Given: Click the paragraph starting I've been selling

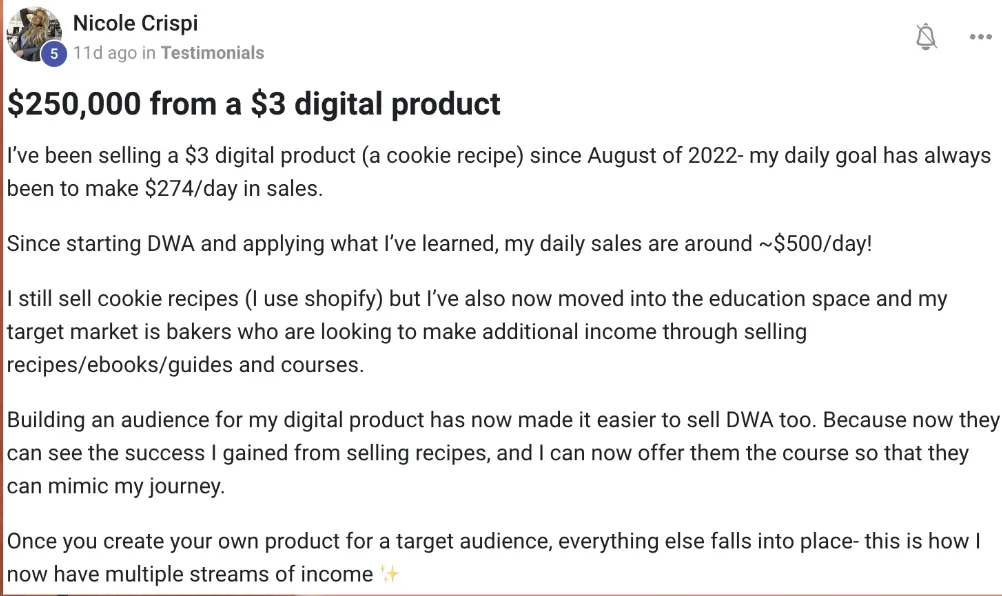Looking at the screenshot, I should (x=498, y=172).
